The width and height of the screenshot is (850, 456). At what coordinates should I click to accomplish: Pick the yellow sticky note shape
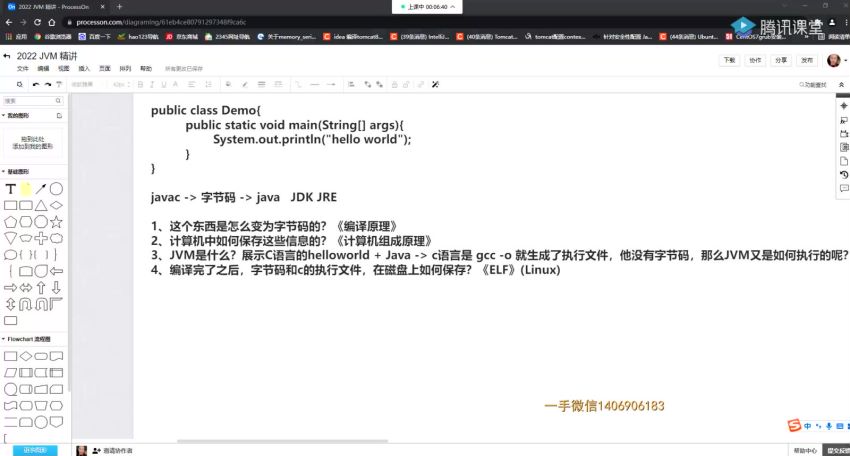(25, 189)
